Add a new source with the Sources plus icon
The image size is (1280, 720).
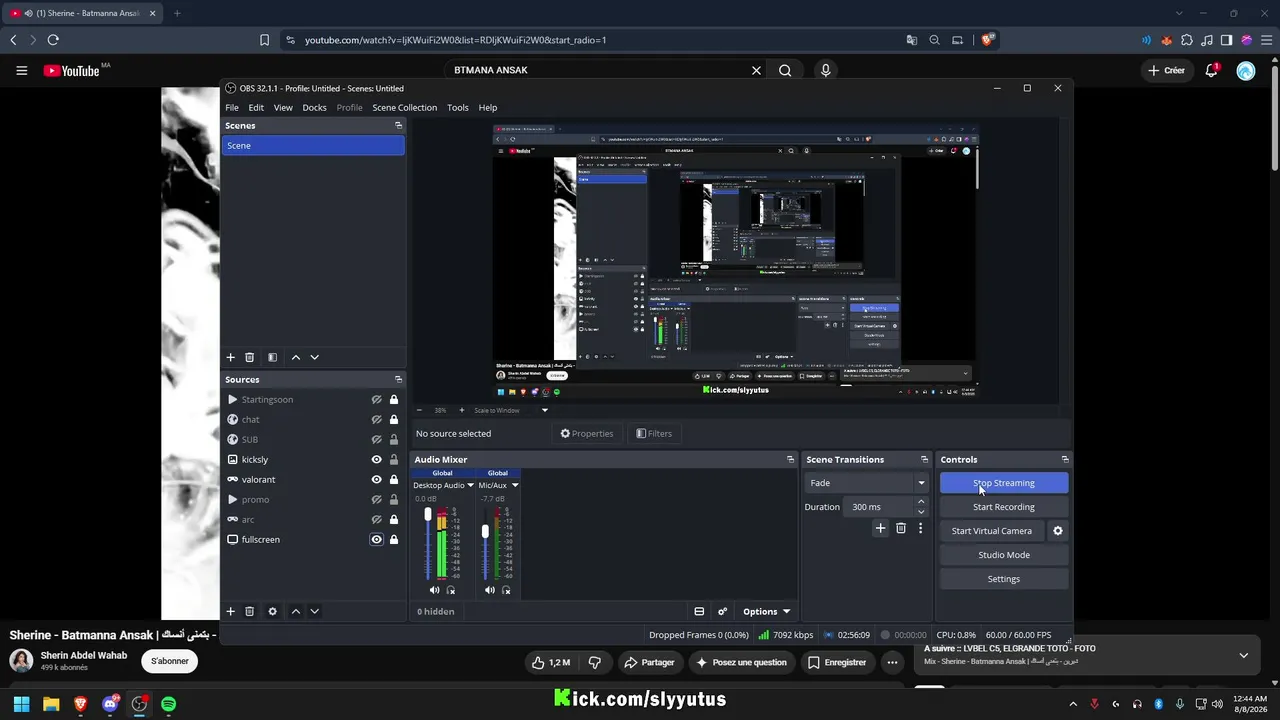point(230,611)
